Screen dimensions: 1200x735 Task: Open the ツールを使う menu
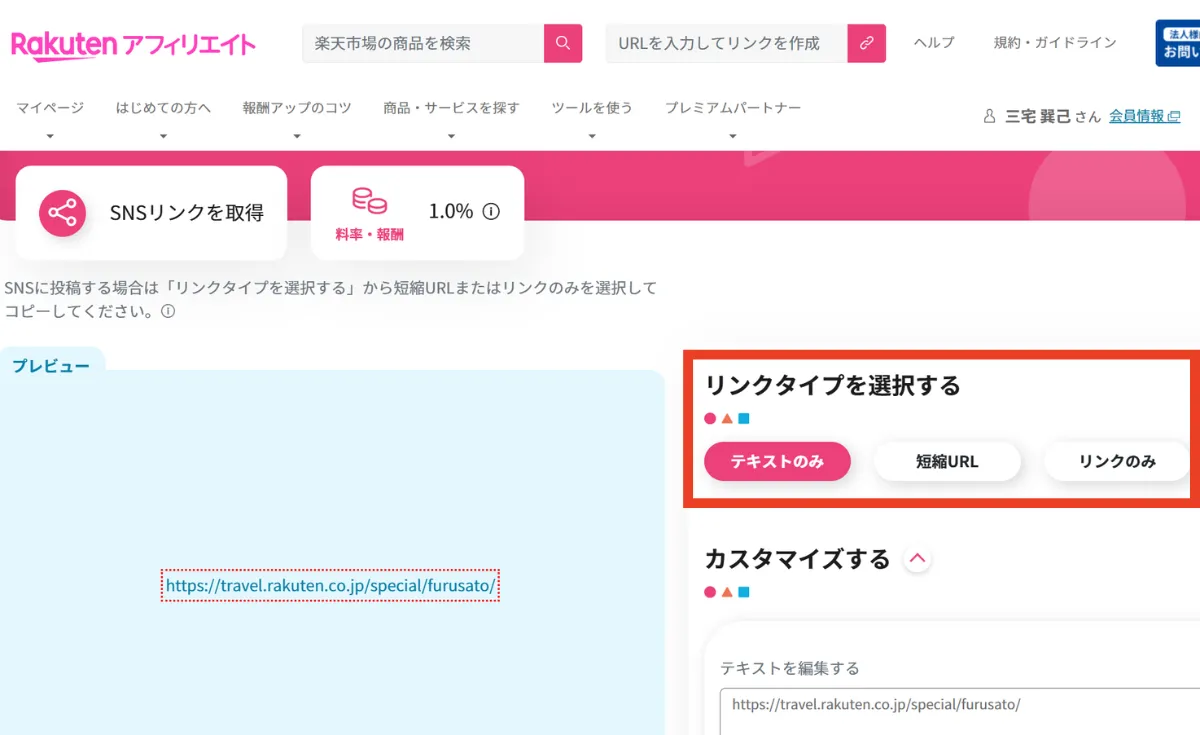[x=592, y=108]
